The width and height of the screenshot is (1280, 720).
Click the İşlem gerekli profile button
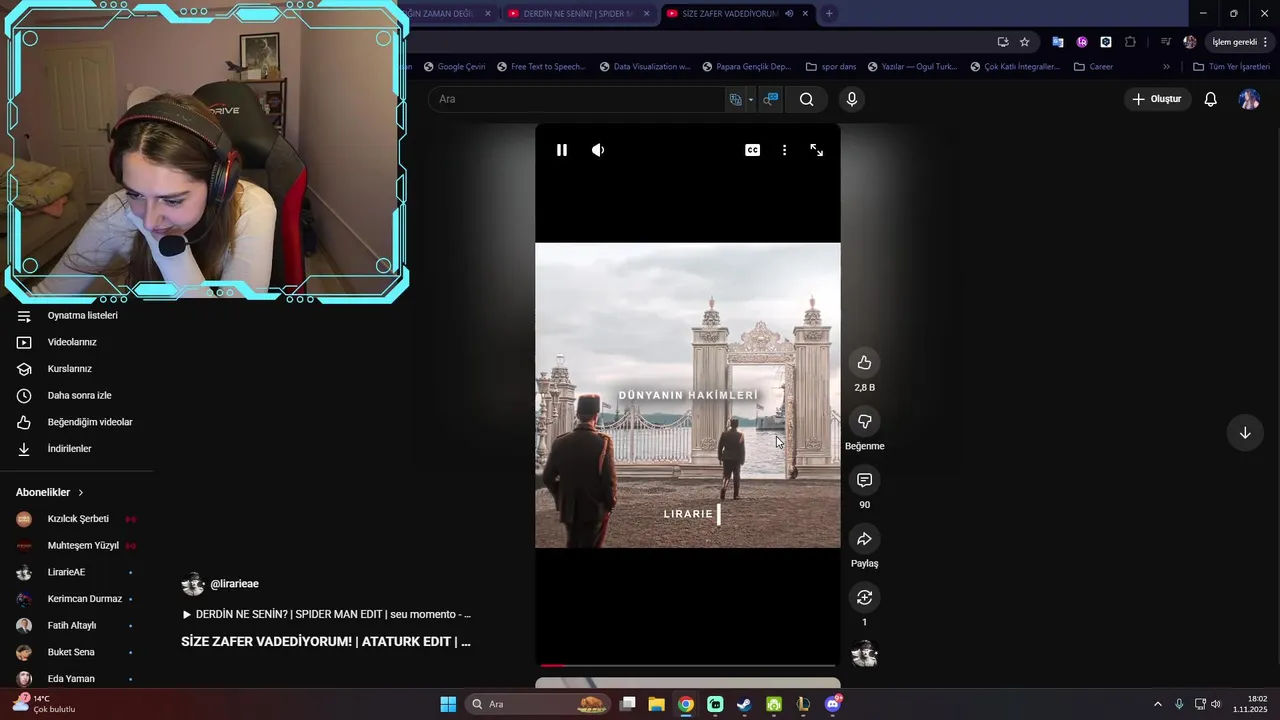pyautogui.click(x=1240, y=42)
